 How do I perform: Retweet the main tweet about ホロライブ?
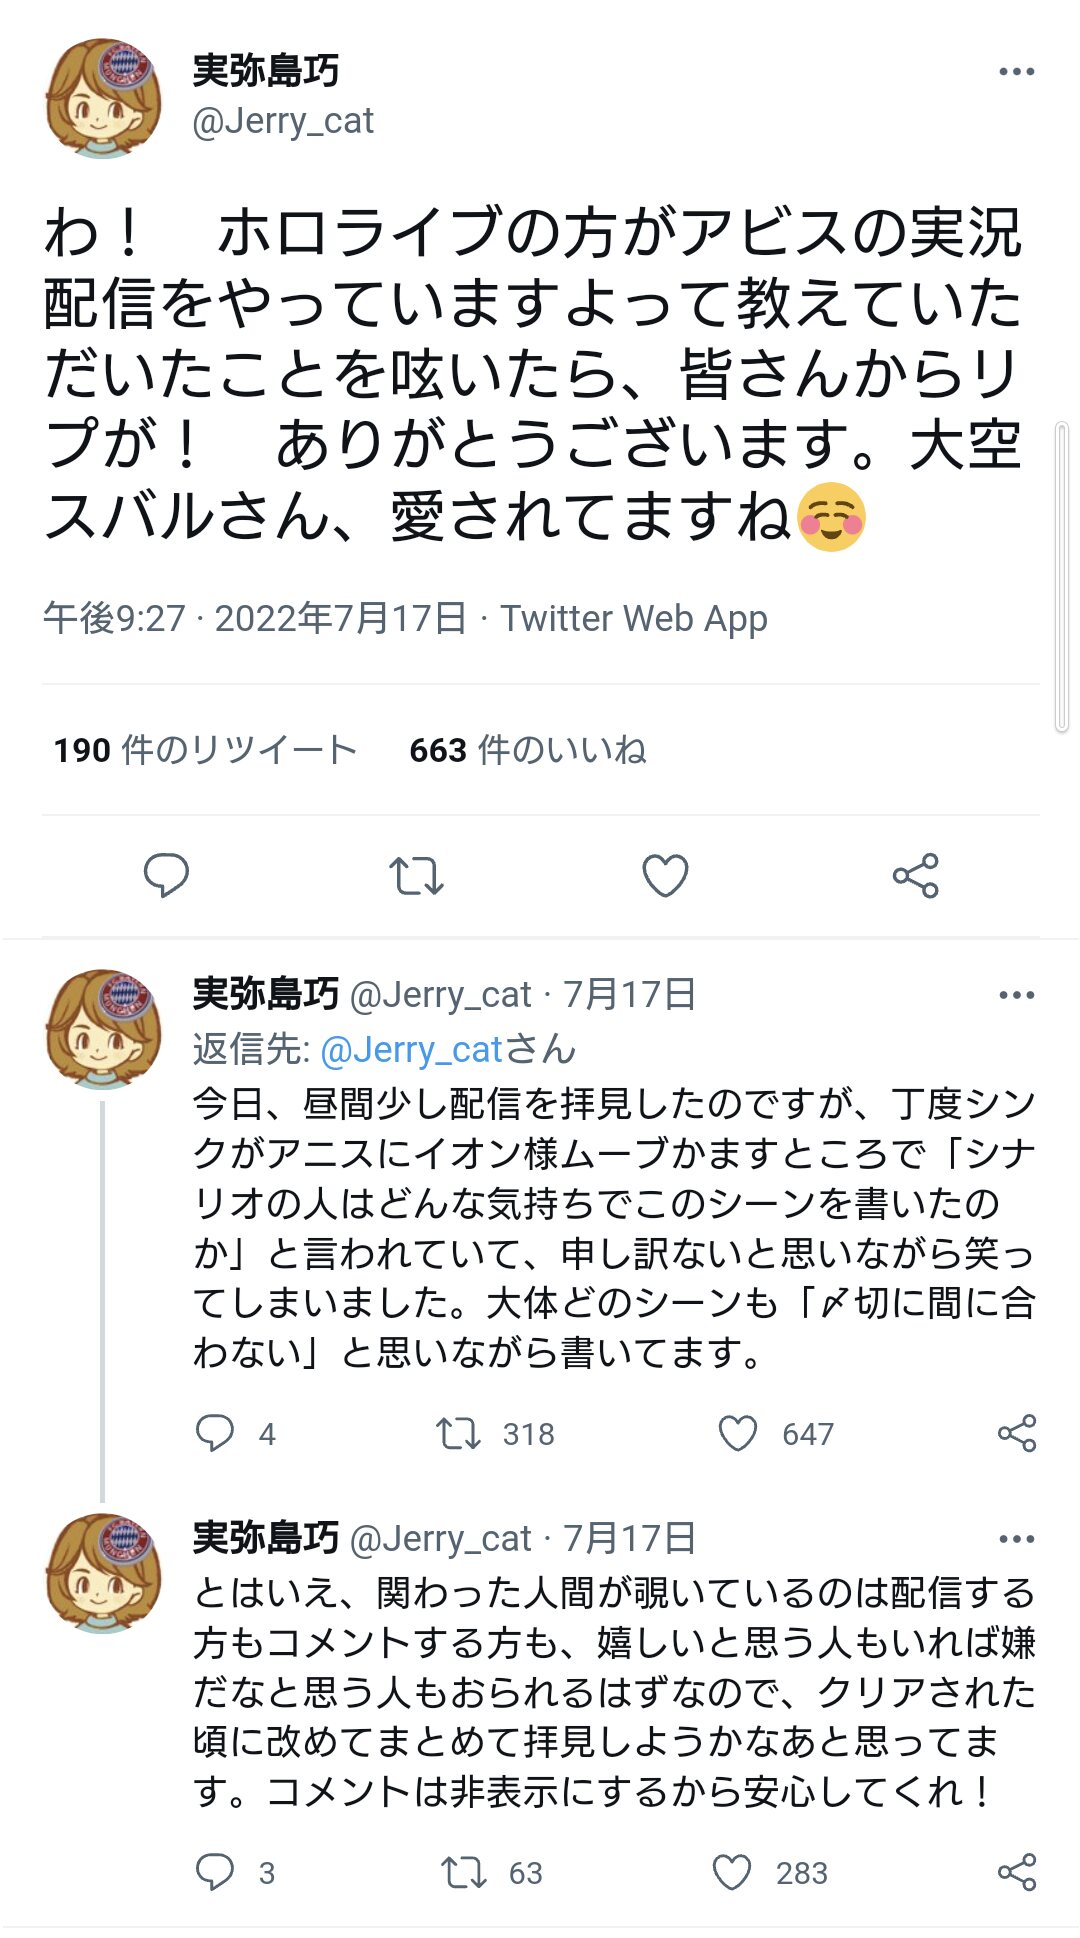pyautogui.click(x=416, y=876)
